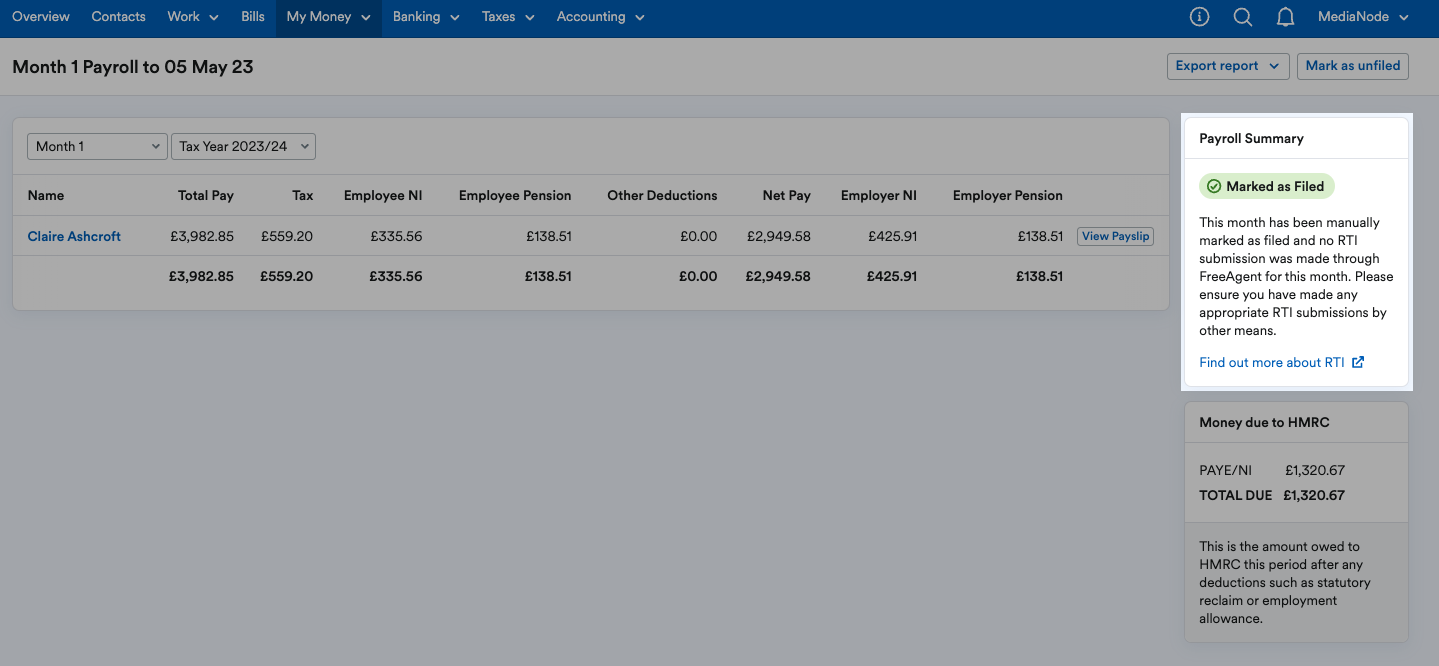Click the bold £2,949.58 net pay total

778,276
